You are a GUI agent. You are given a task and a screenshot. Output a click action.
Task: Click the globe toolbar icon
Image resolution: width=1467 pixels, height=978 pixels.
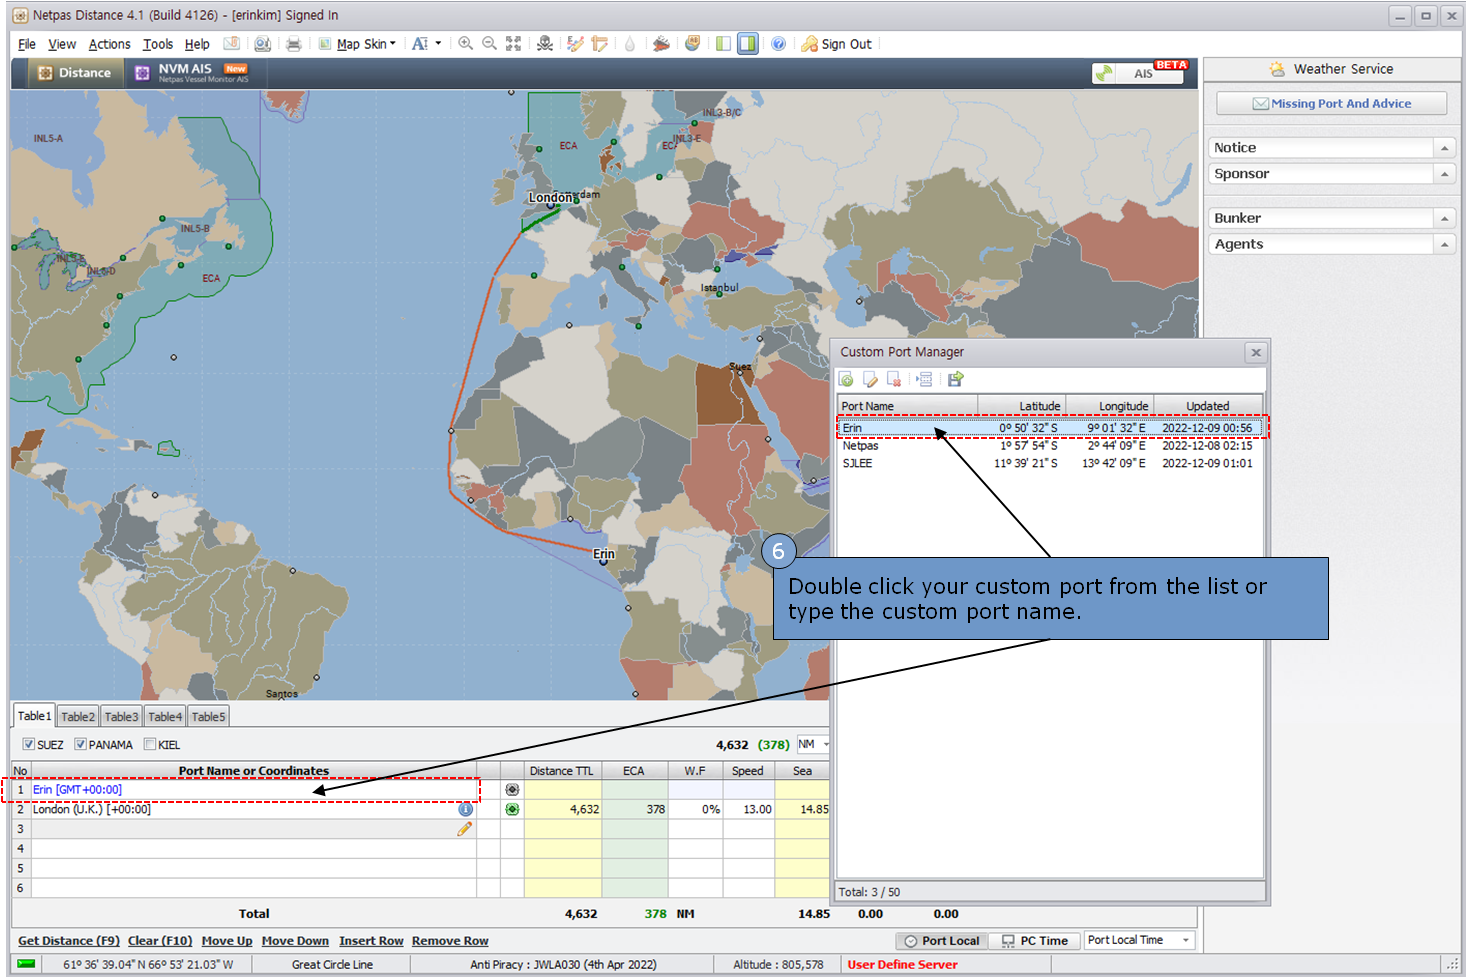pos(692,43)
